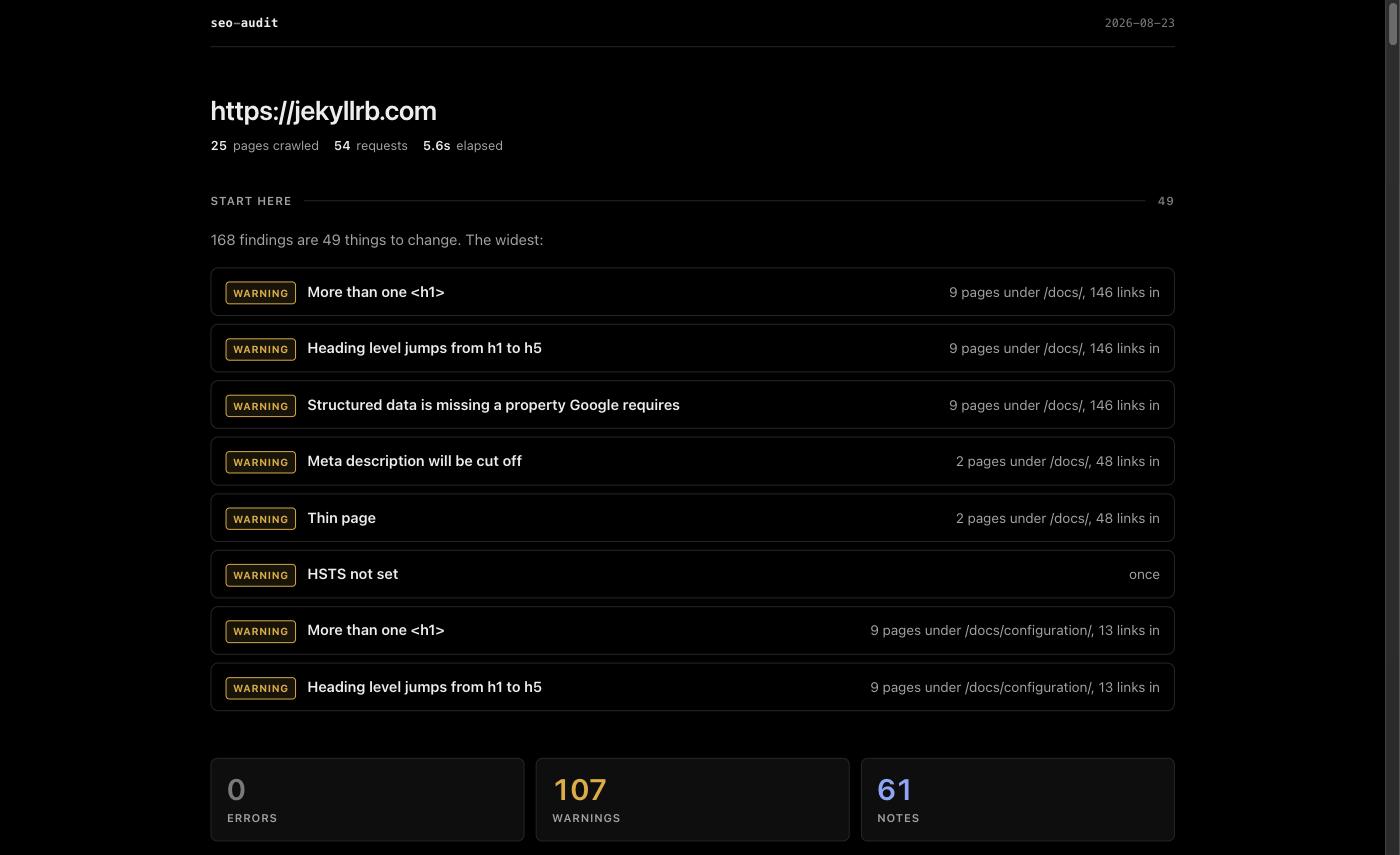Image resolution: width=1400 pixels, height=855 pixels.
Task: Open the 'Thin page' finding row
Action: pos(692,518)
